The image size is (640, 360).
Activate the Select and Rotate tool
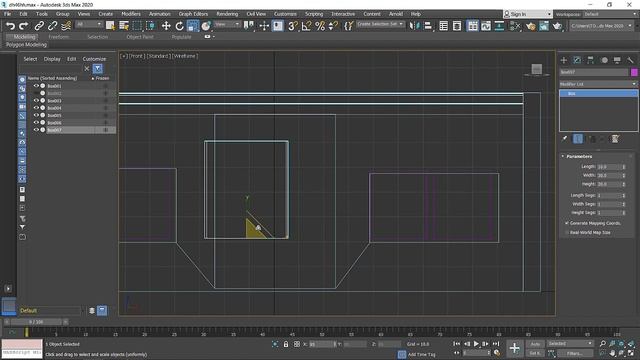pyautogui.click(x=179, y=26)
